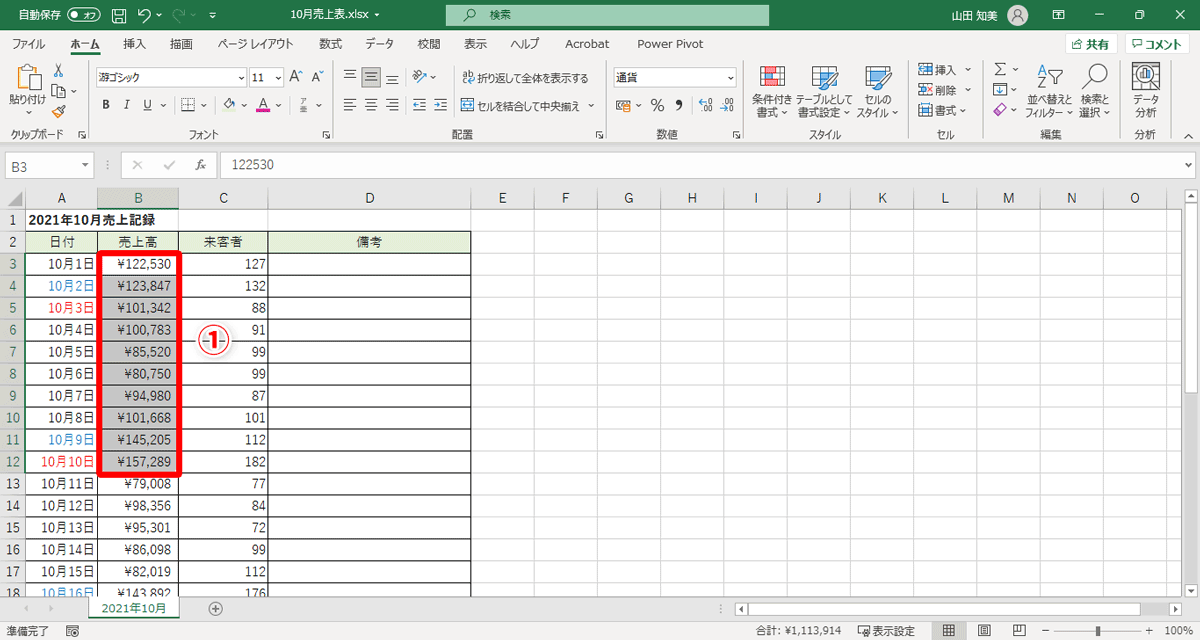The width and height of the screenshot is (1200, 640).
Task: Align text to the right
Action: (393, 104)
